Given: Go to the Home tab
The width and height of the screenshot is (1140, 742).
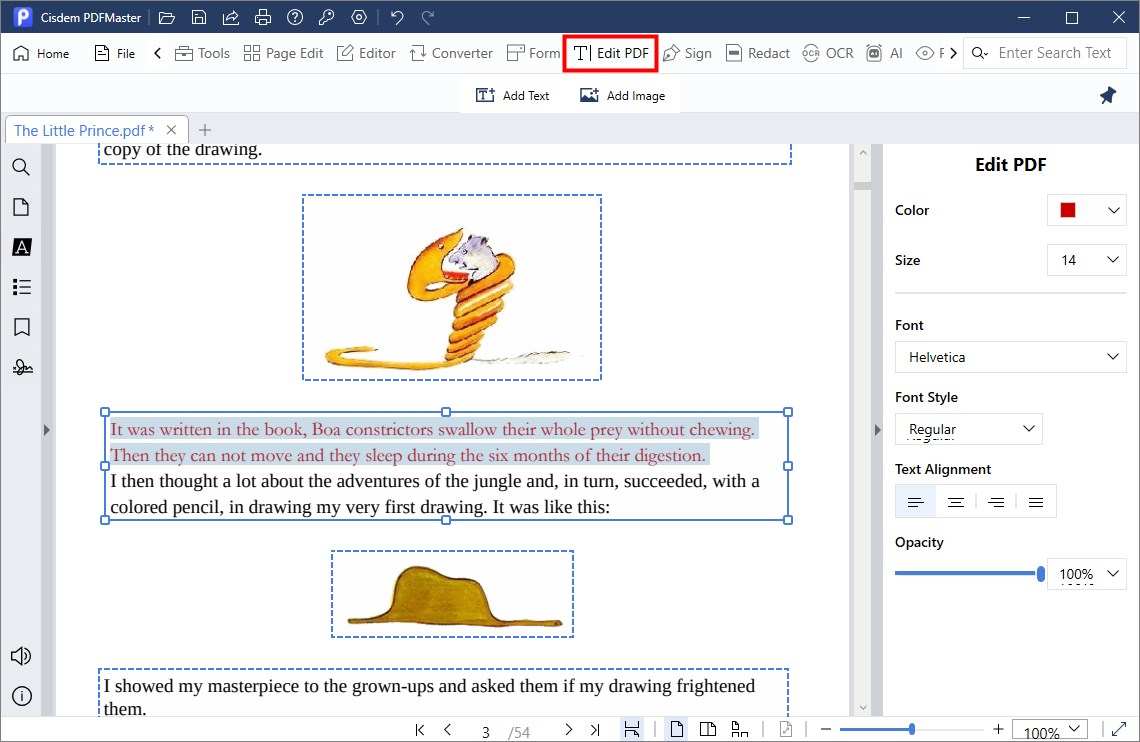Looking at the screenshot, I should click(x=41, y=53).
